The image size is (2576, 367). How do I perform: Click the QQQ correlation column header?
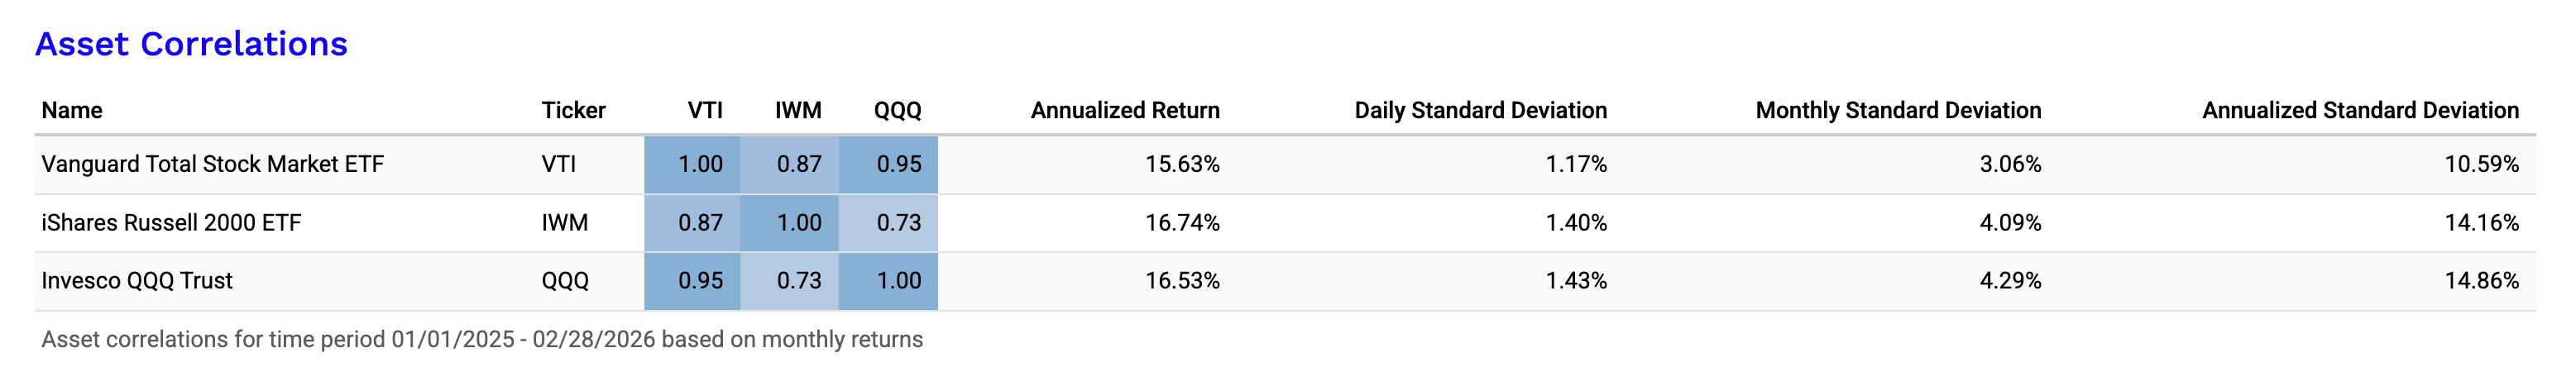point(897,110)
